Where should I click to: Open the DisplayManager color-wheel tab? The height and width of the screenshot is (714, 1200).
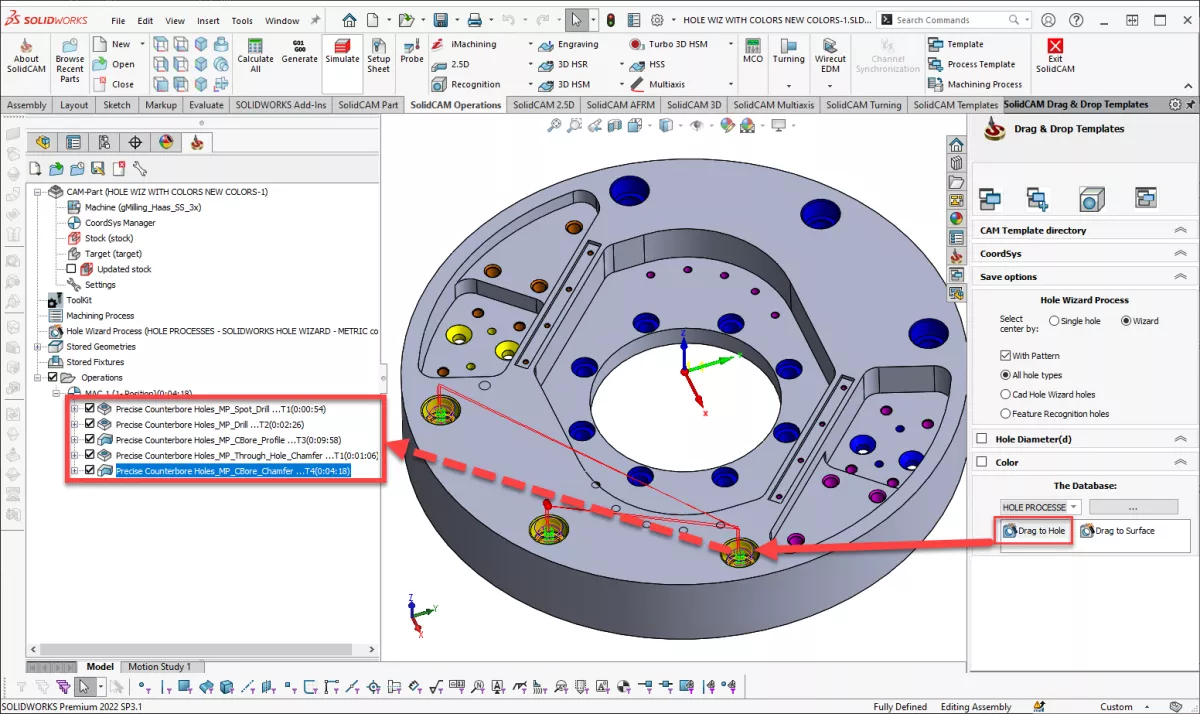point(166,142)
